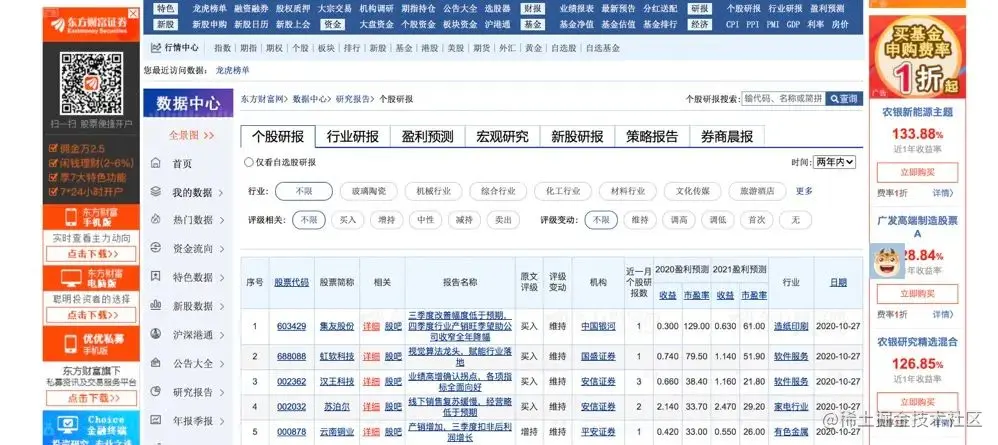Click the 特色数据 bookmark icon
Image resolution: width=998 pixels, height=445 pixels.
coord(156,276)
